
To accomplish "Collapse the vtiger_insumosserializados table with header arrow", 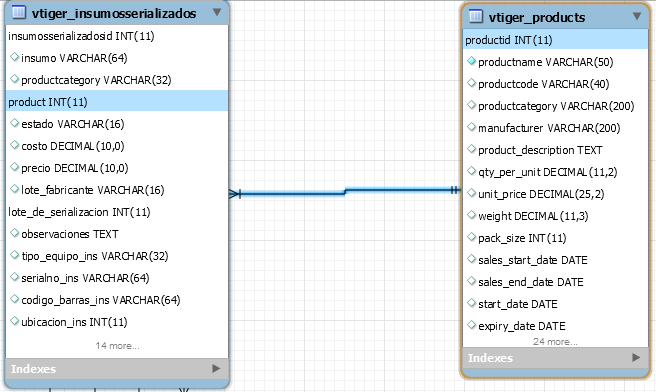I will tap(217, 12).
